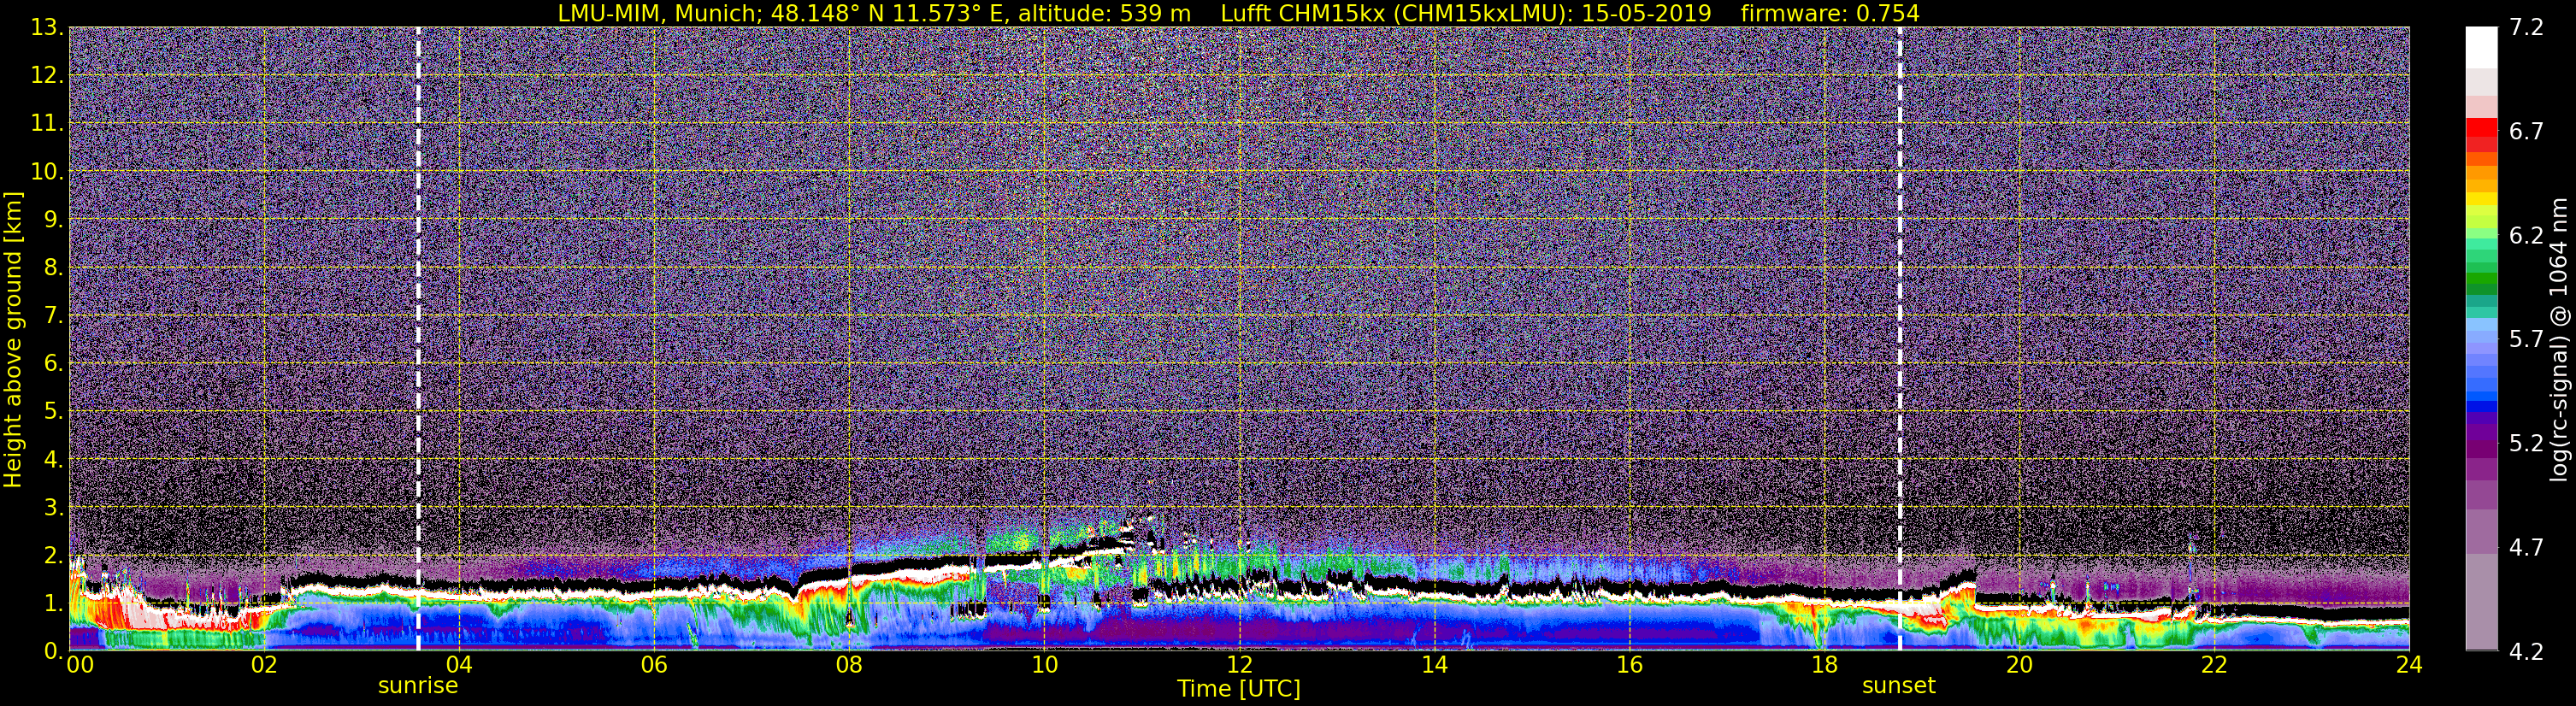Click the colorbar value '5.2'
2576x706 pixels.
[2526, 443]
